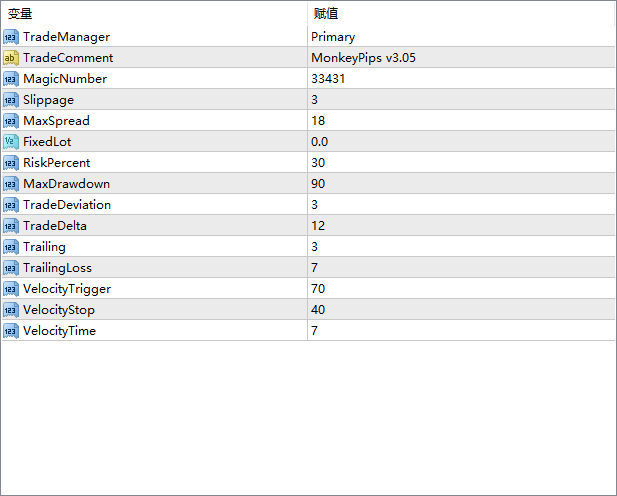Select the RiskPercent value 30
Image resolution: width=617 pixels, height=496 pixels.
318,163
